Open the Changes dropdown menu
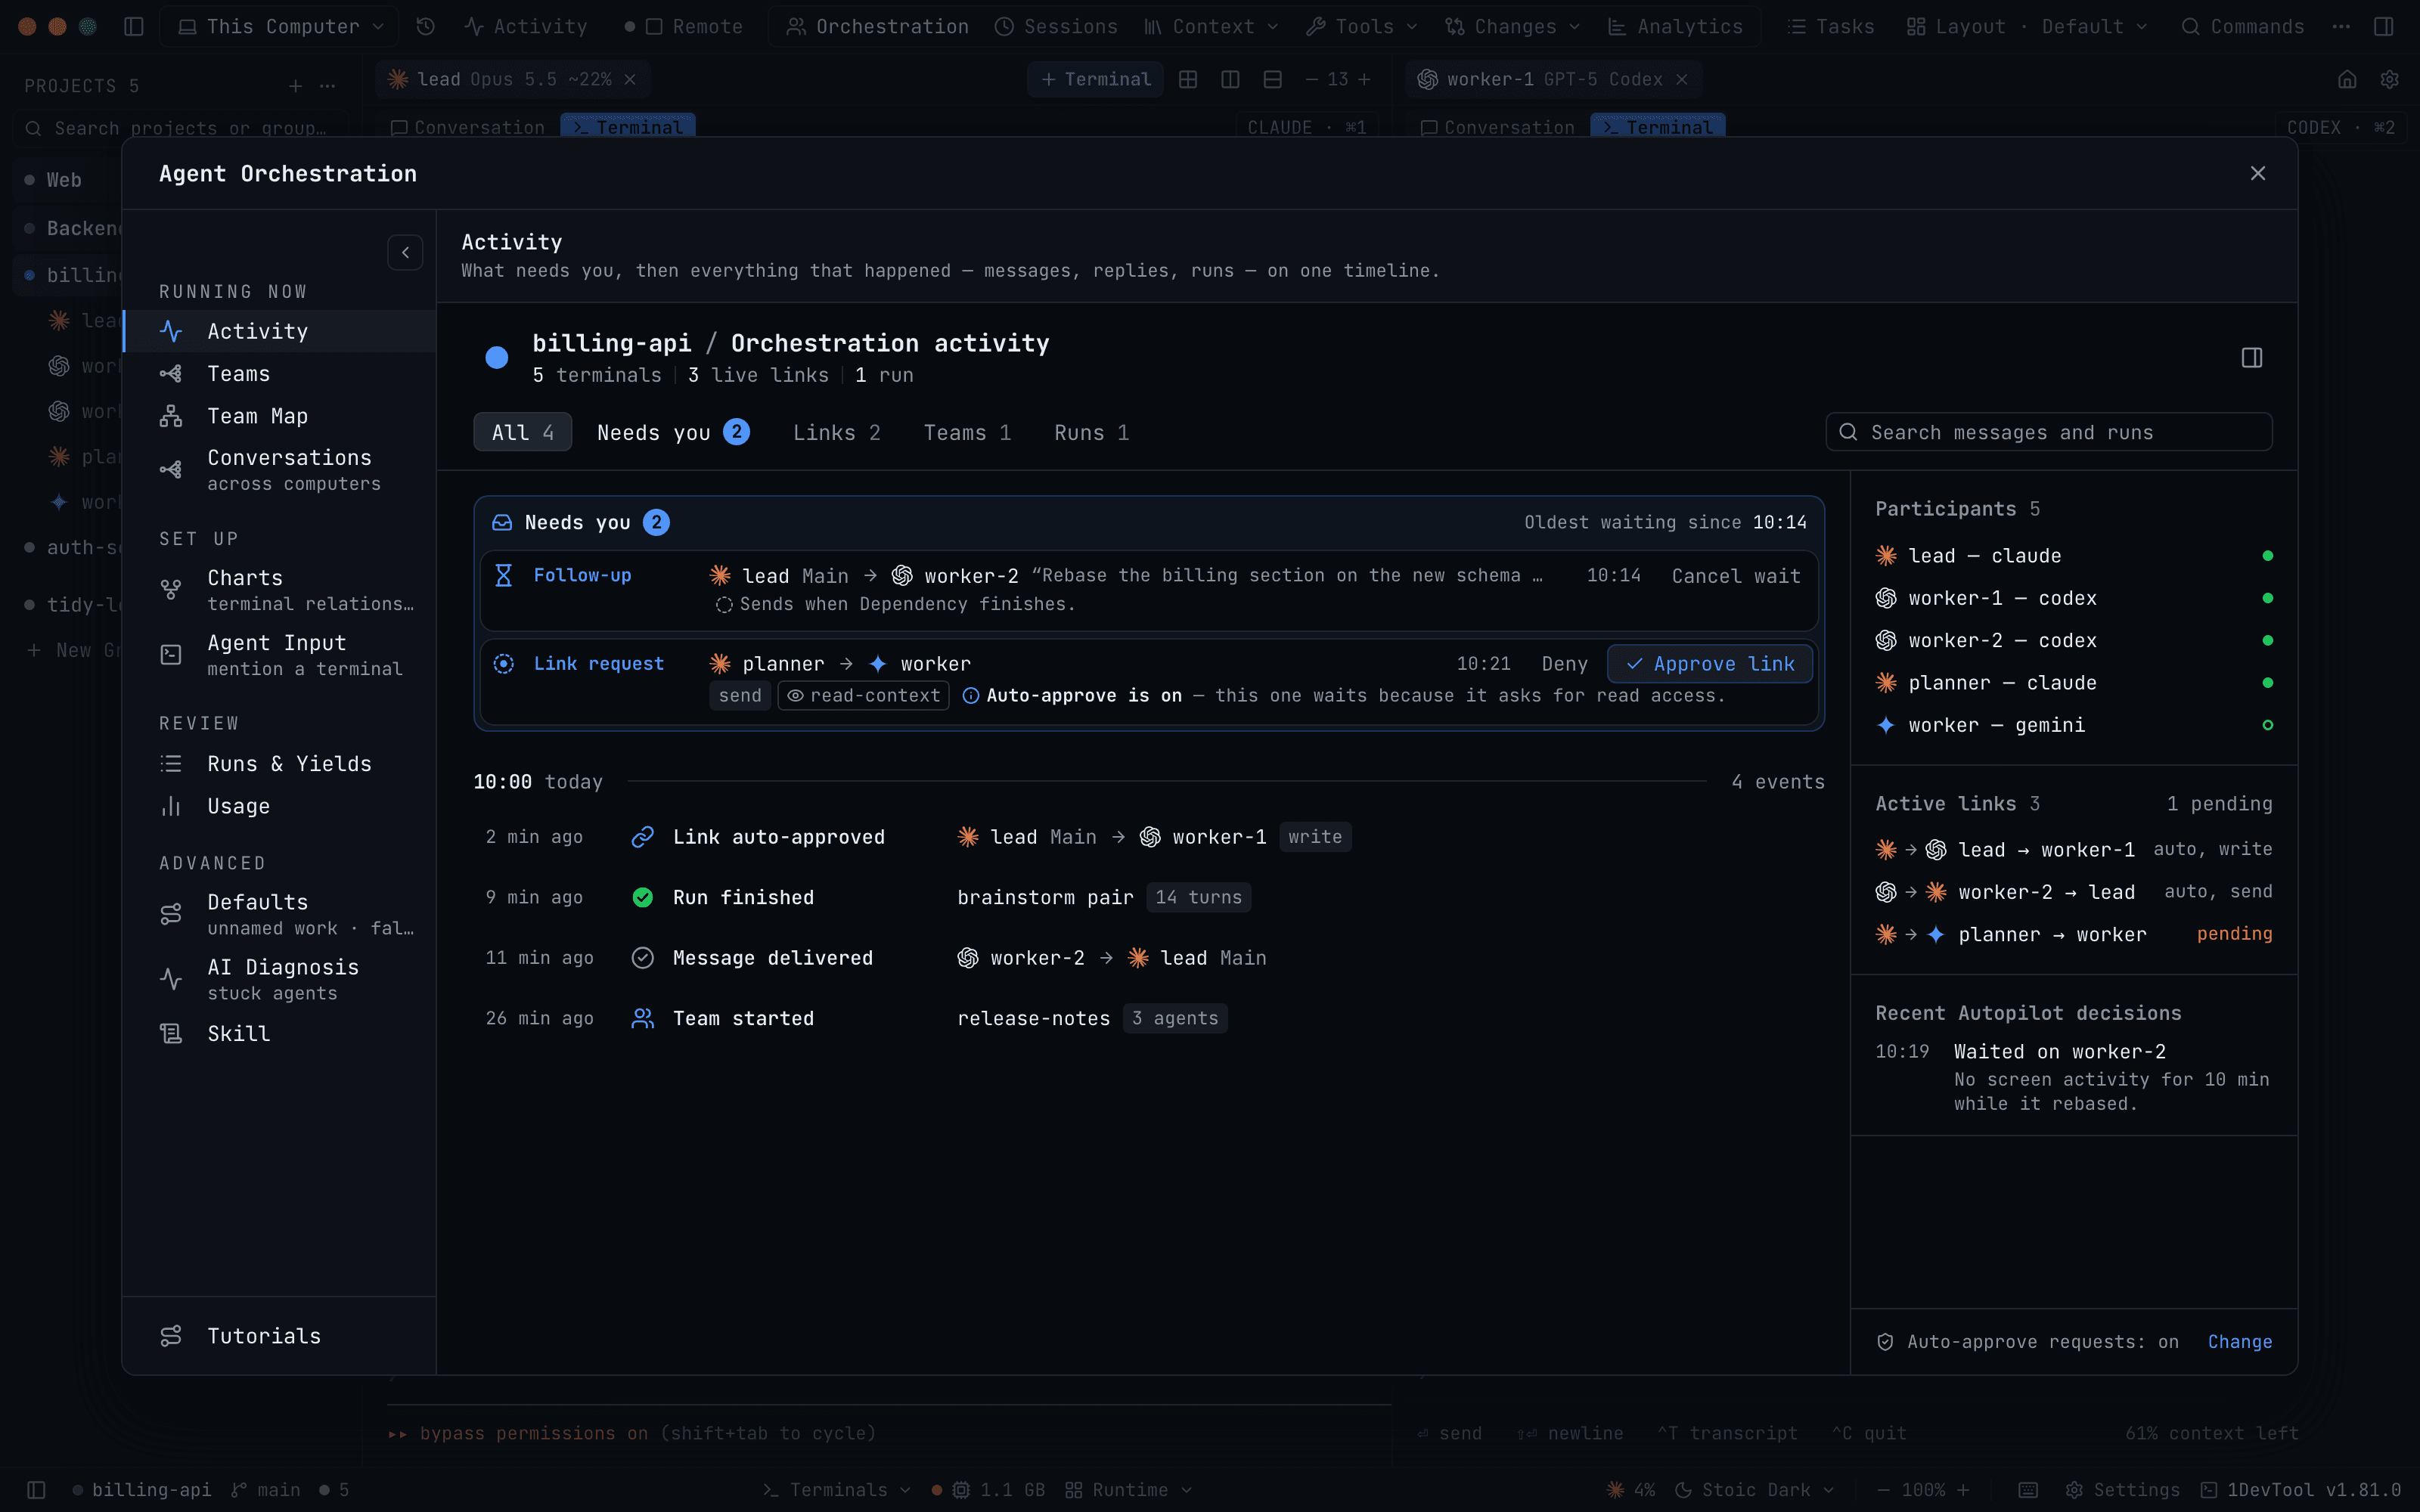The image size is (2420, 1512). [1512, 27]
